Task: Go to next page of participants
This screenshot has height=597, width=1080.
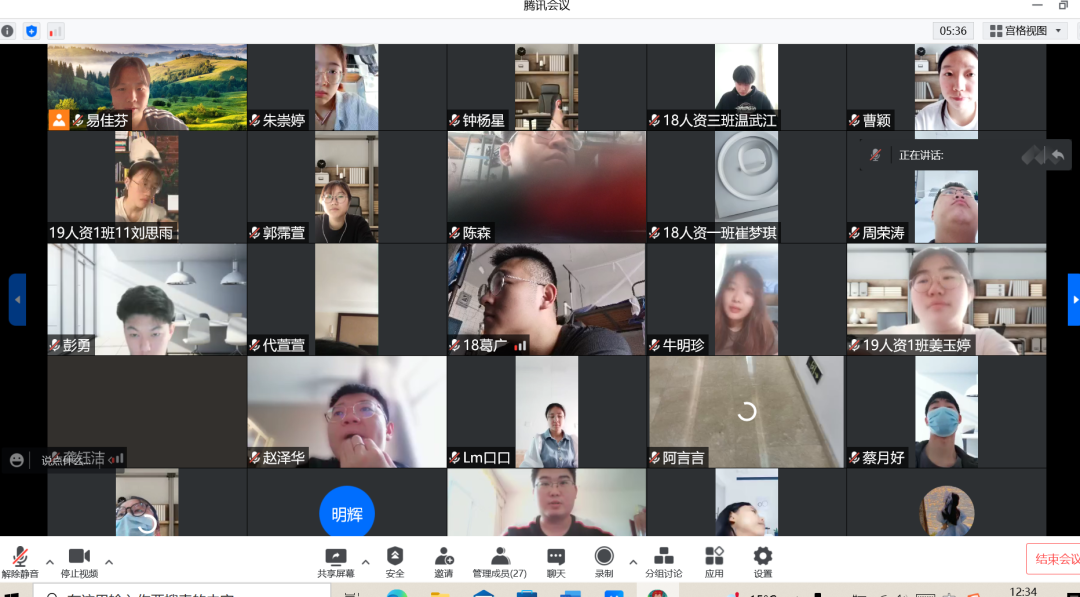Action: (1073, 300)
